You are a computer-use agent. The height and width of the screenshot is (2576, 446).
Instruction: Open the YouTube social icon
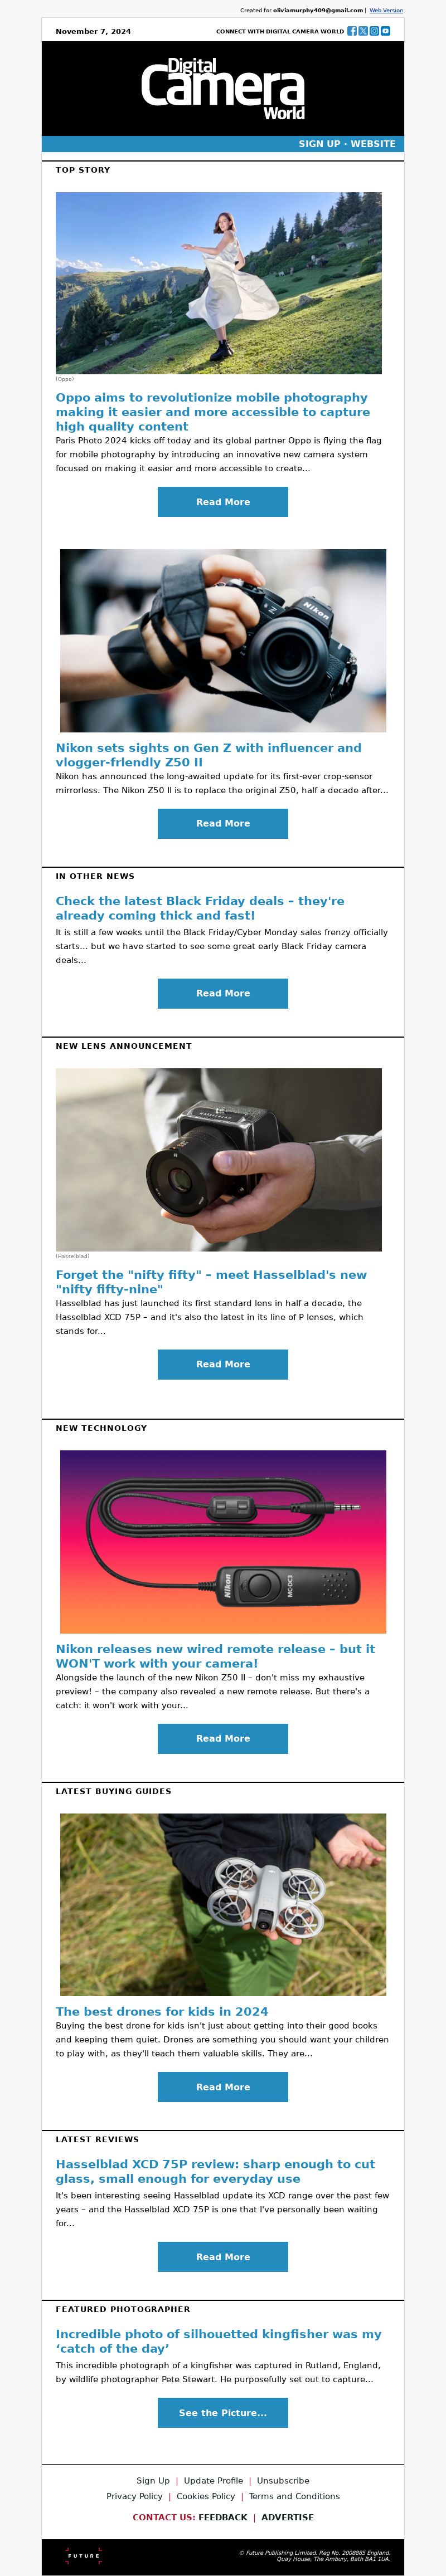(x=386, y=31)
